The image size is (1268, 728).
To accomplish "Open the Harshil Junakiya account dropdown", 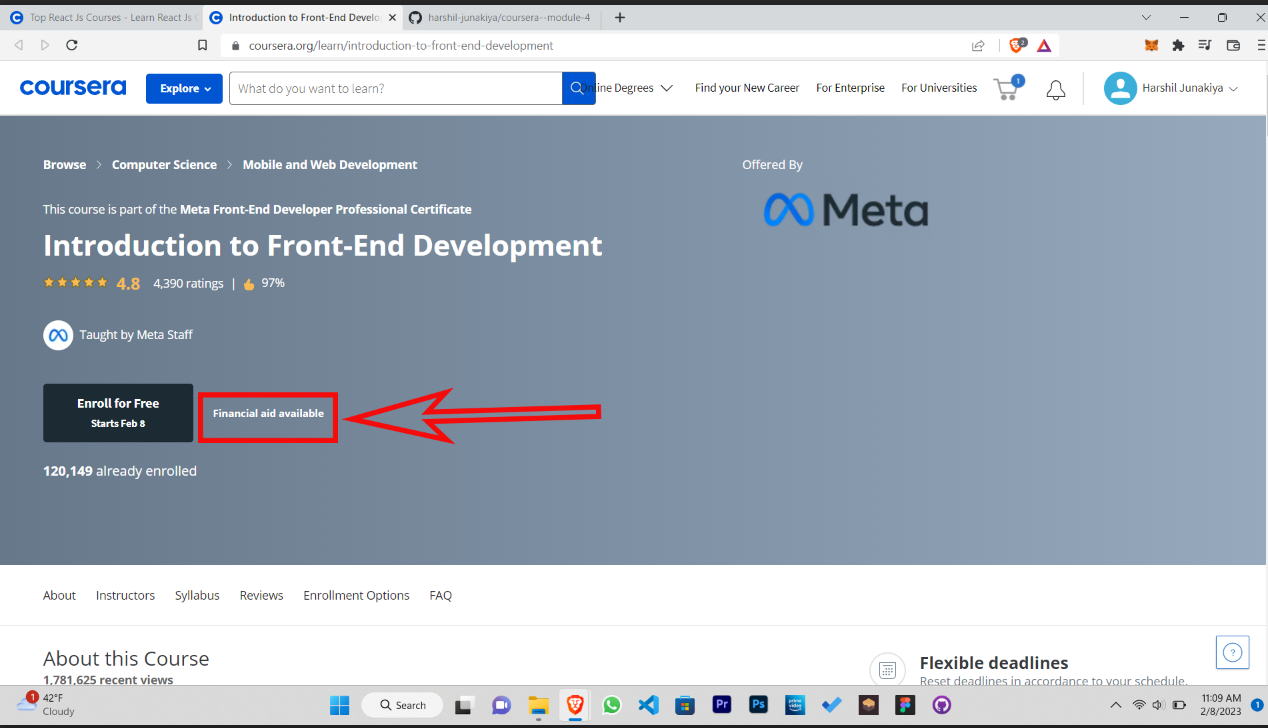I will [x=1170, y=88].
